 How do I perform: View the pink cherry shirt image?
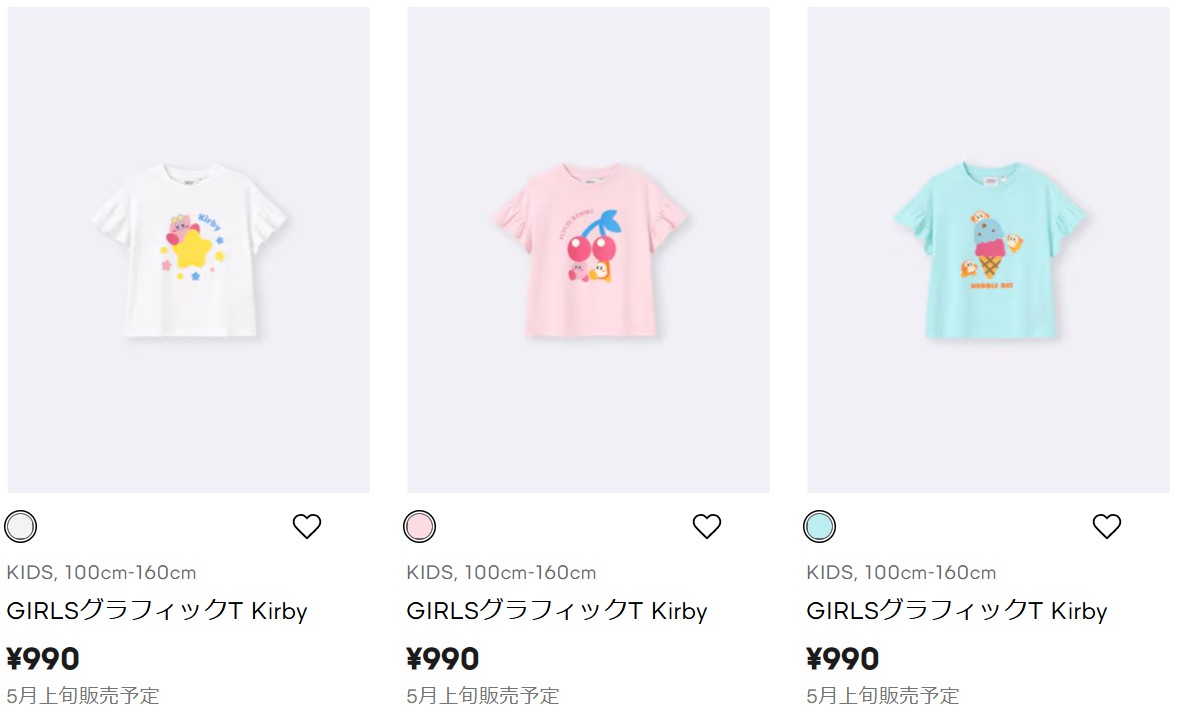(x=589, y=250)
